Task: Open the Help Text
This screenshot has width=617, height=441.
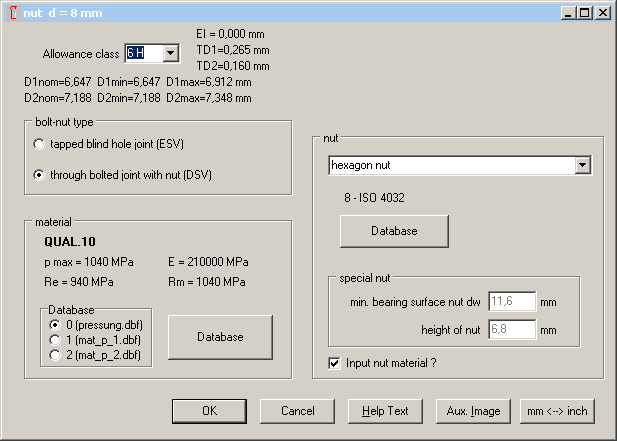Action: (x=385, y=411)
